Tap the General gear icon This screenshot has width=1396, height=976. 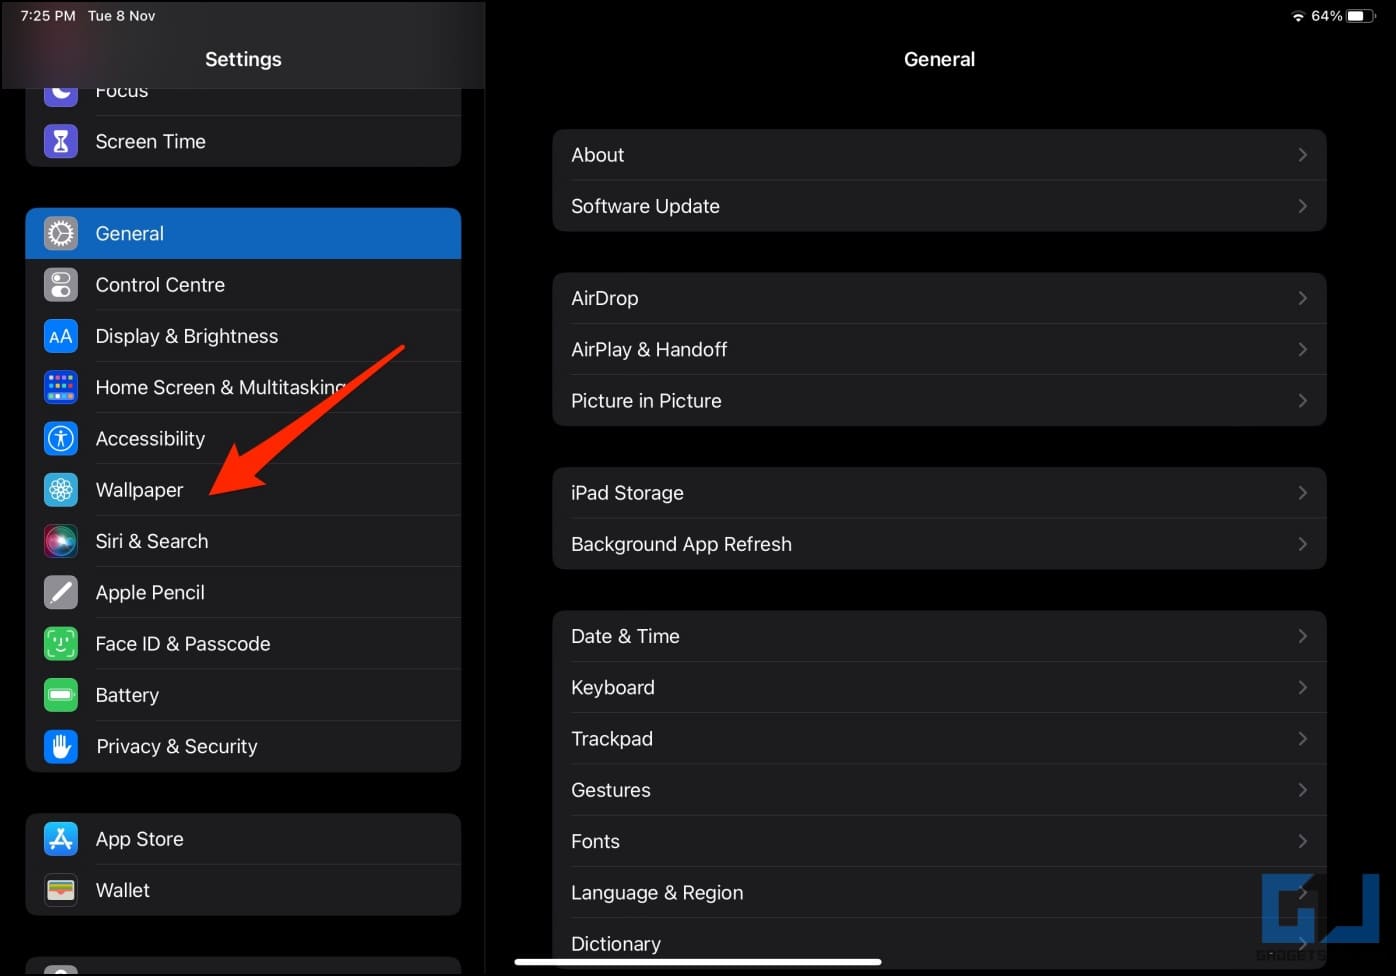pos(61,233)
